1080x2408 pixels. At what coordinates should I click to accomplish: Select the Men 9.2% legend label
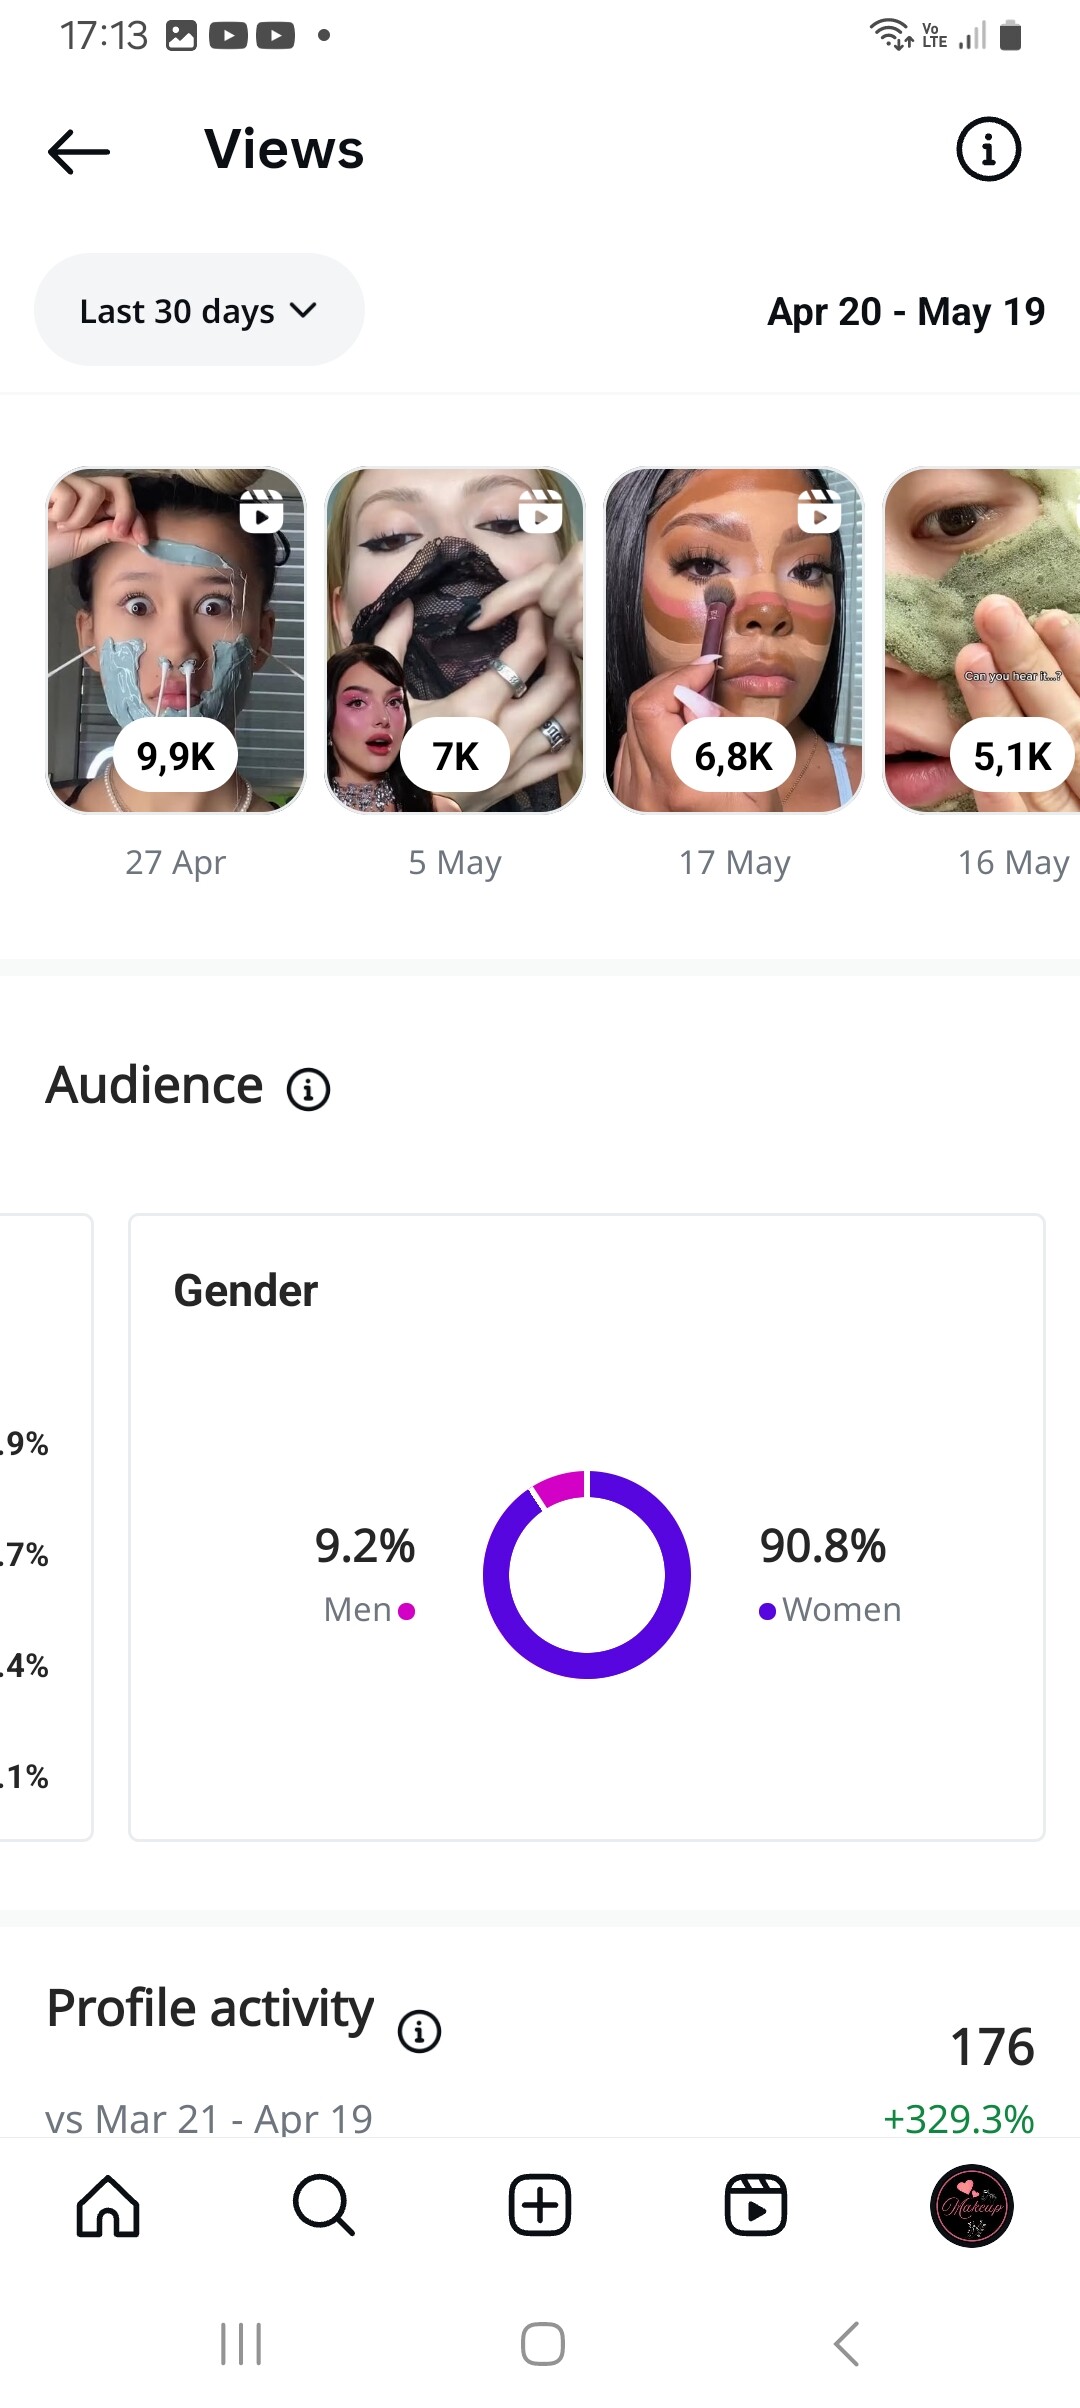coord(366,1609)
